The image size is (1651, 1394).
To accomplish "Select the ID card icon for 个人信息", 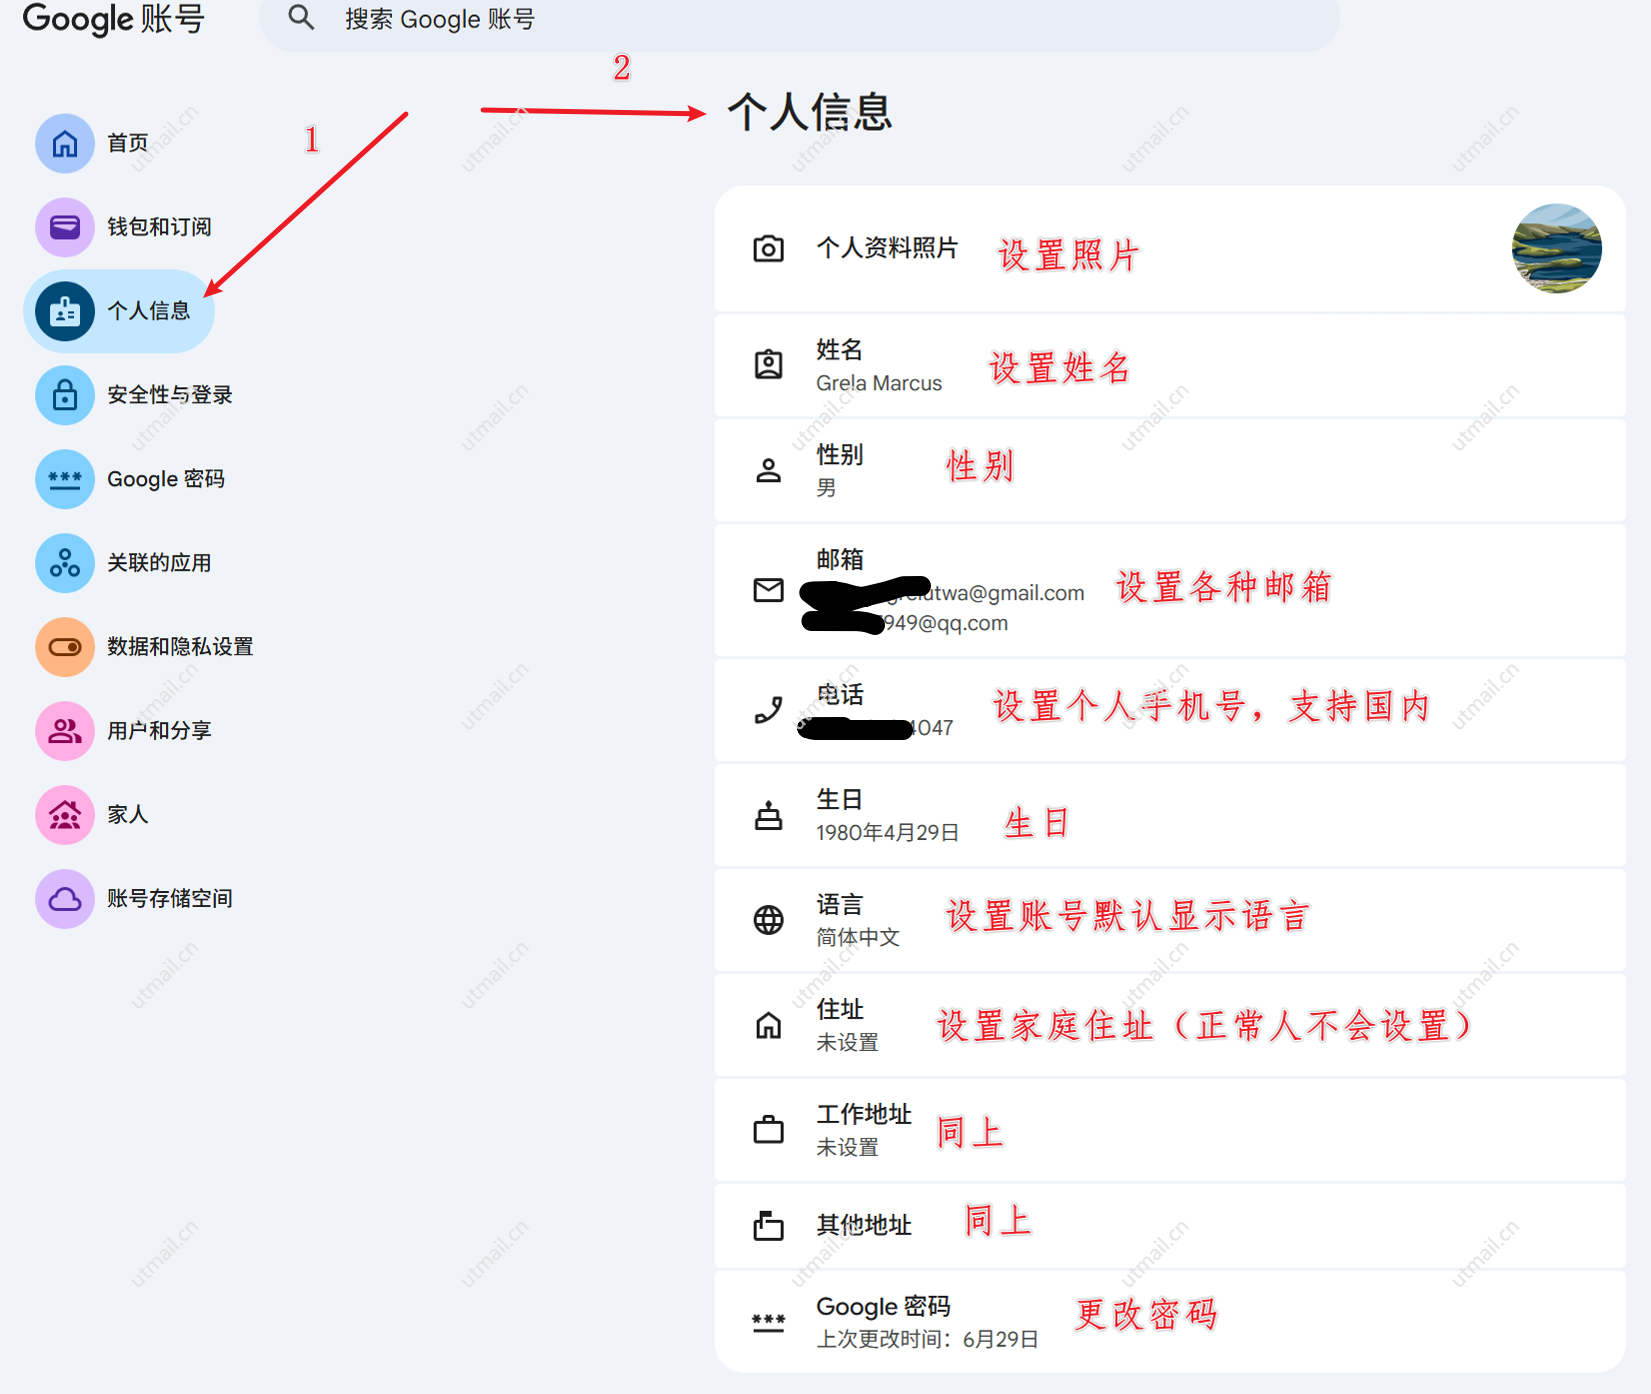I will pos(65,311).
